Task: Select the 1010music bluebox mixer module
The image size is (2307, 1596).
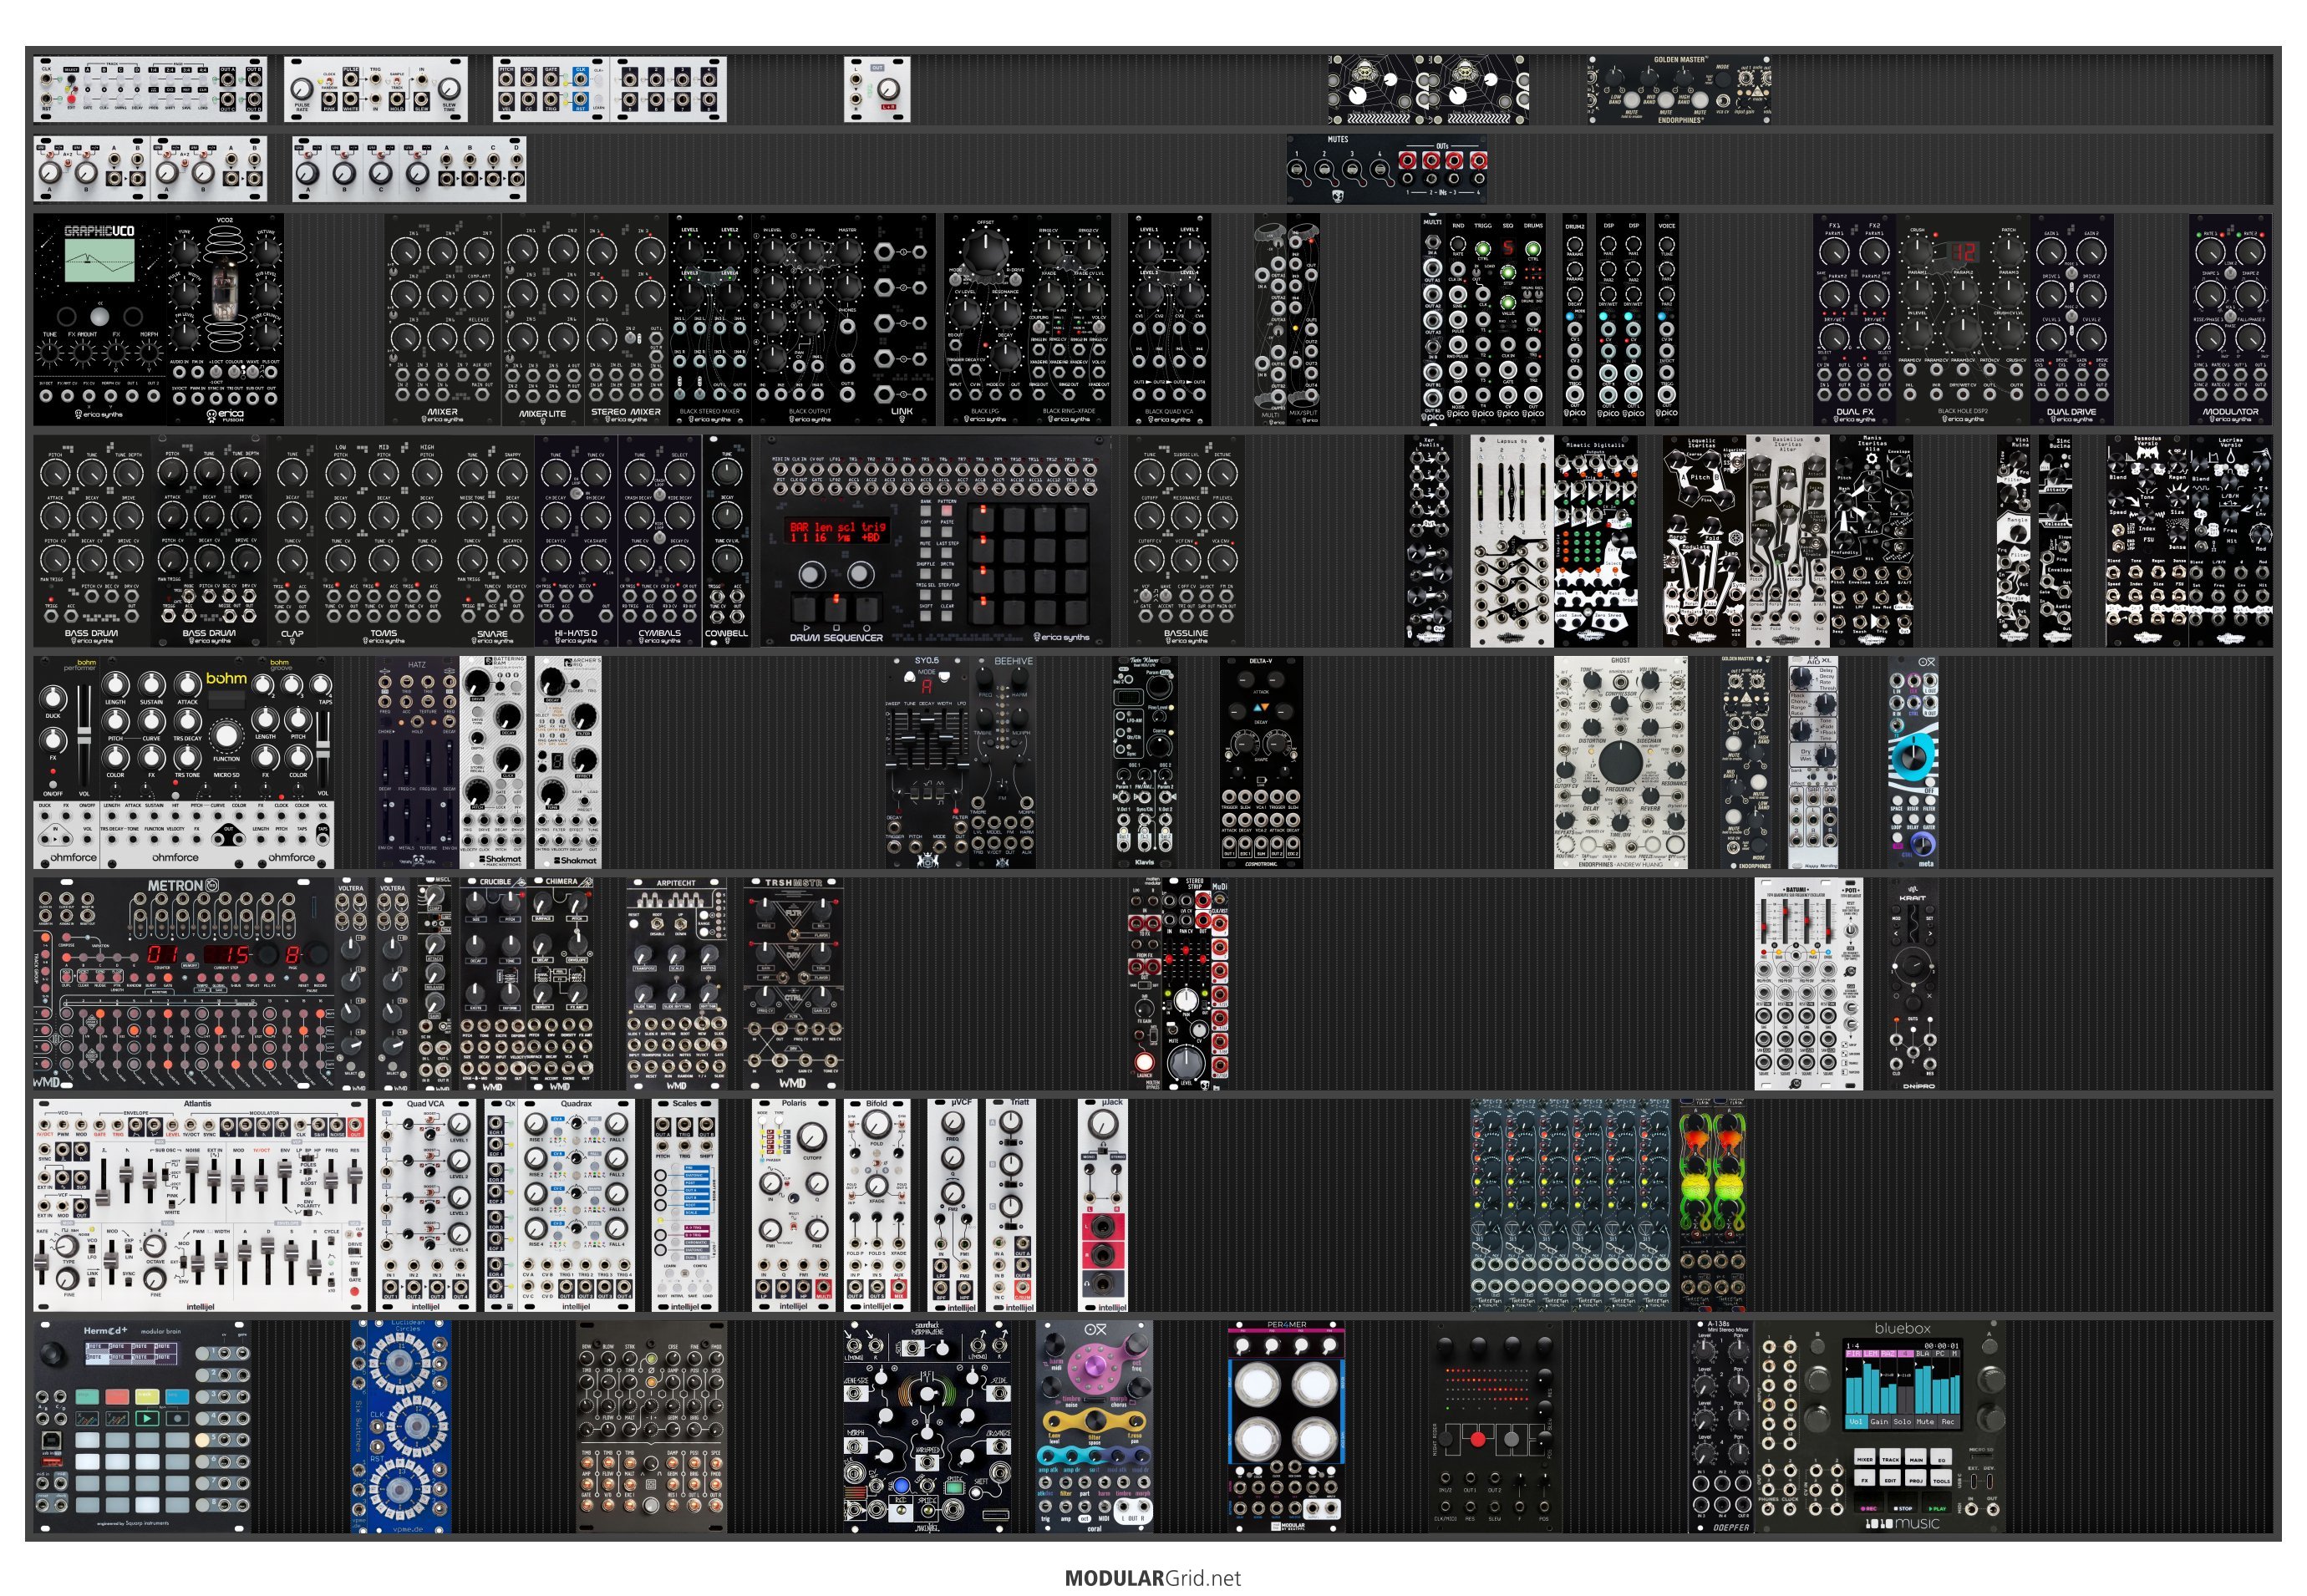Action: point(1880,1427)
